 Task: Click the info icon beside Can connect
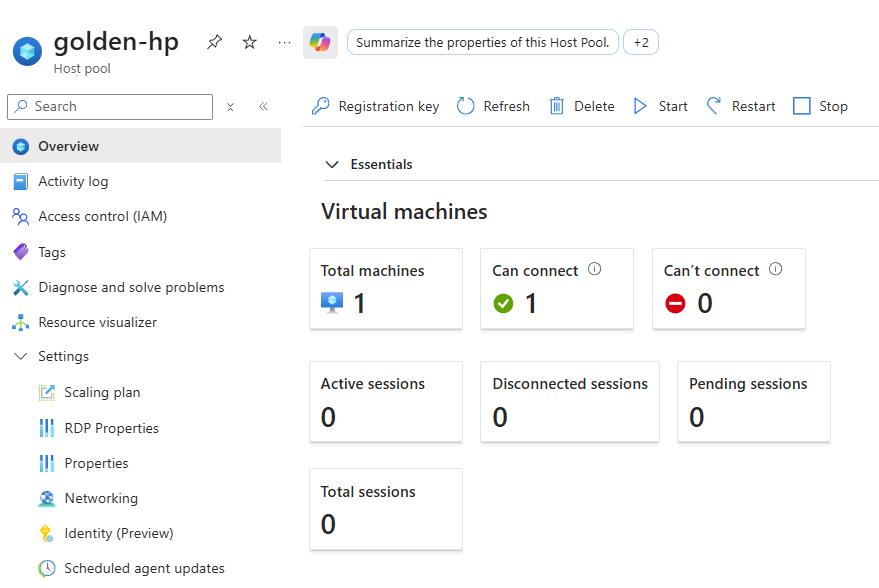(x=595, y=269)
